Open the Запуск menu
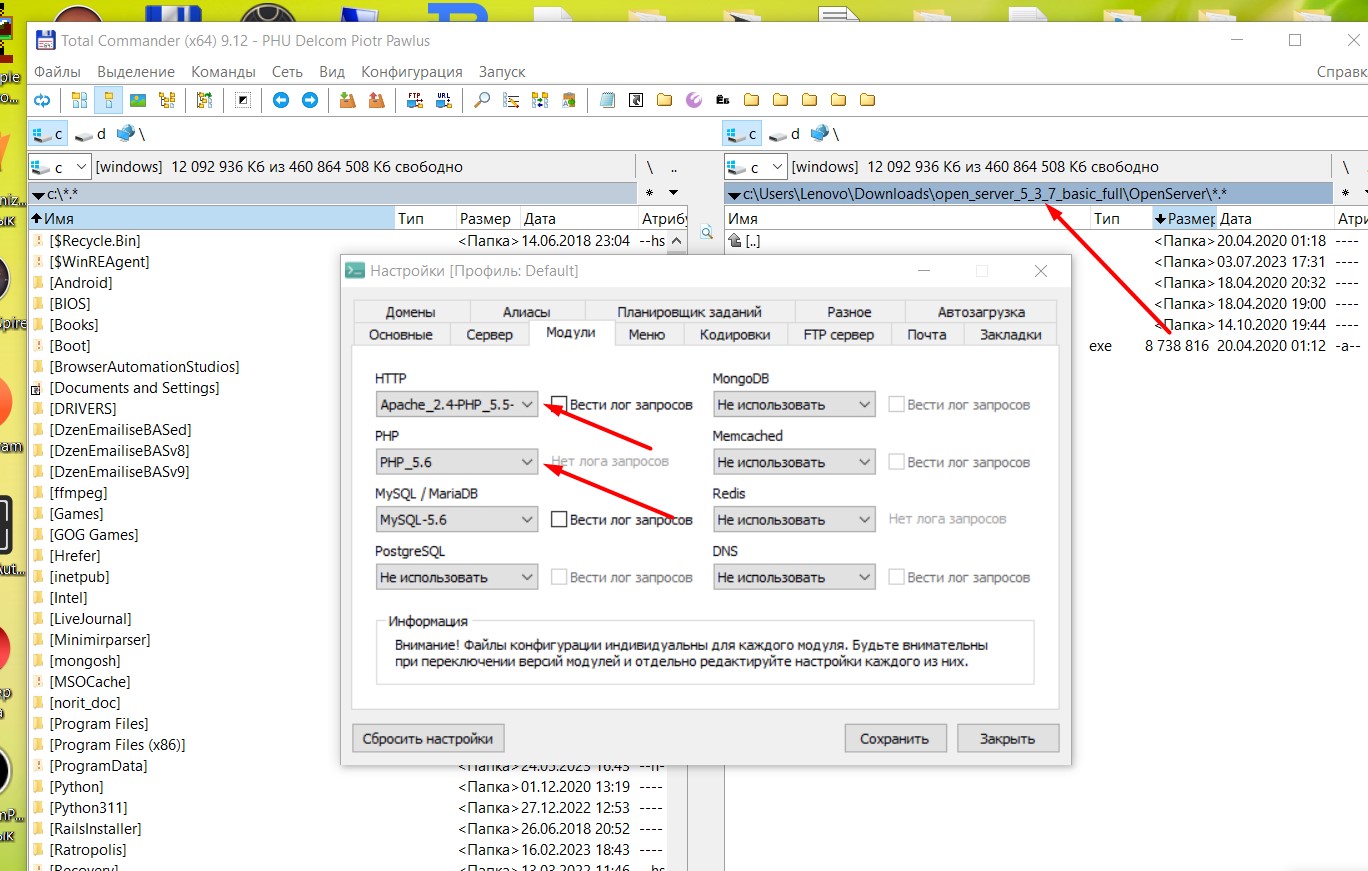Image resolution: width=1368 pixels, height=871 pixels. coord(502,72)
